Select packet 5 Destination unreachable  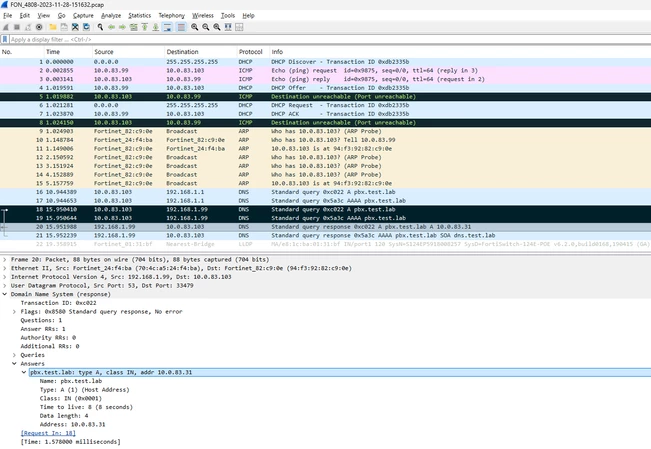point(326,97)
